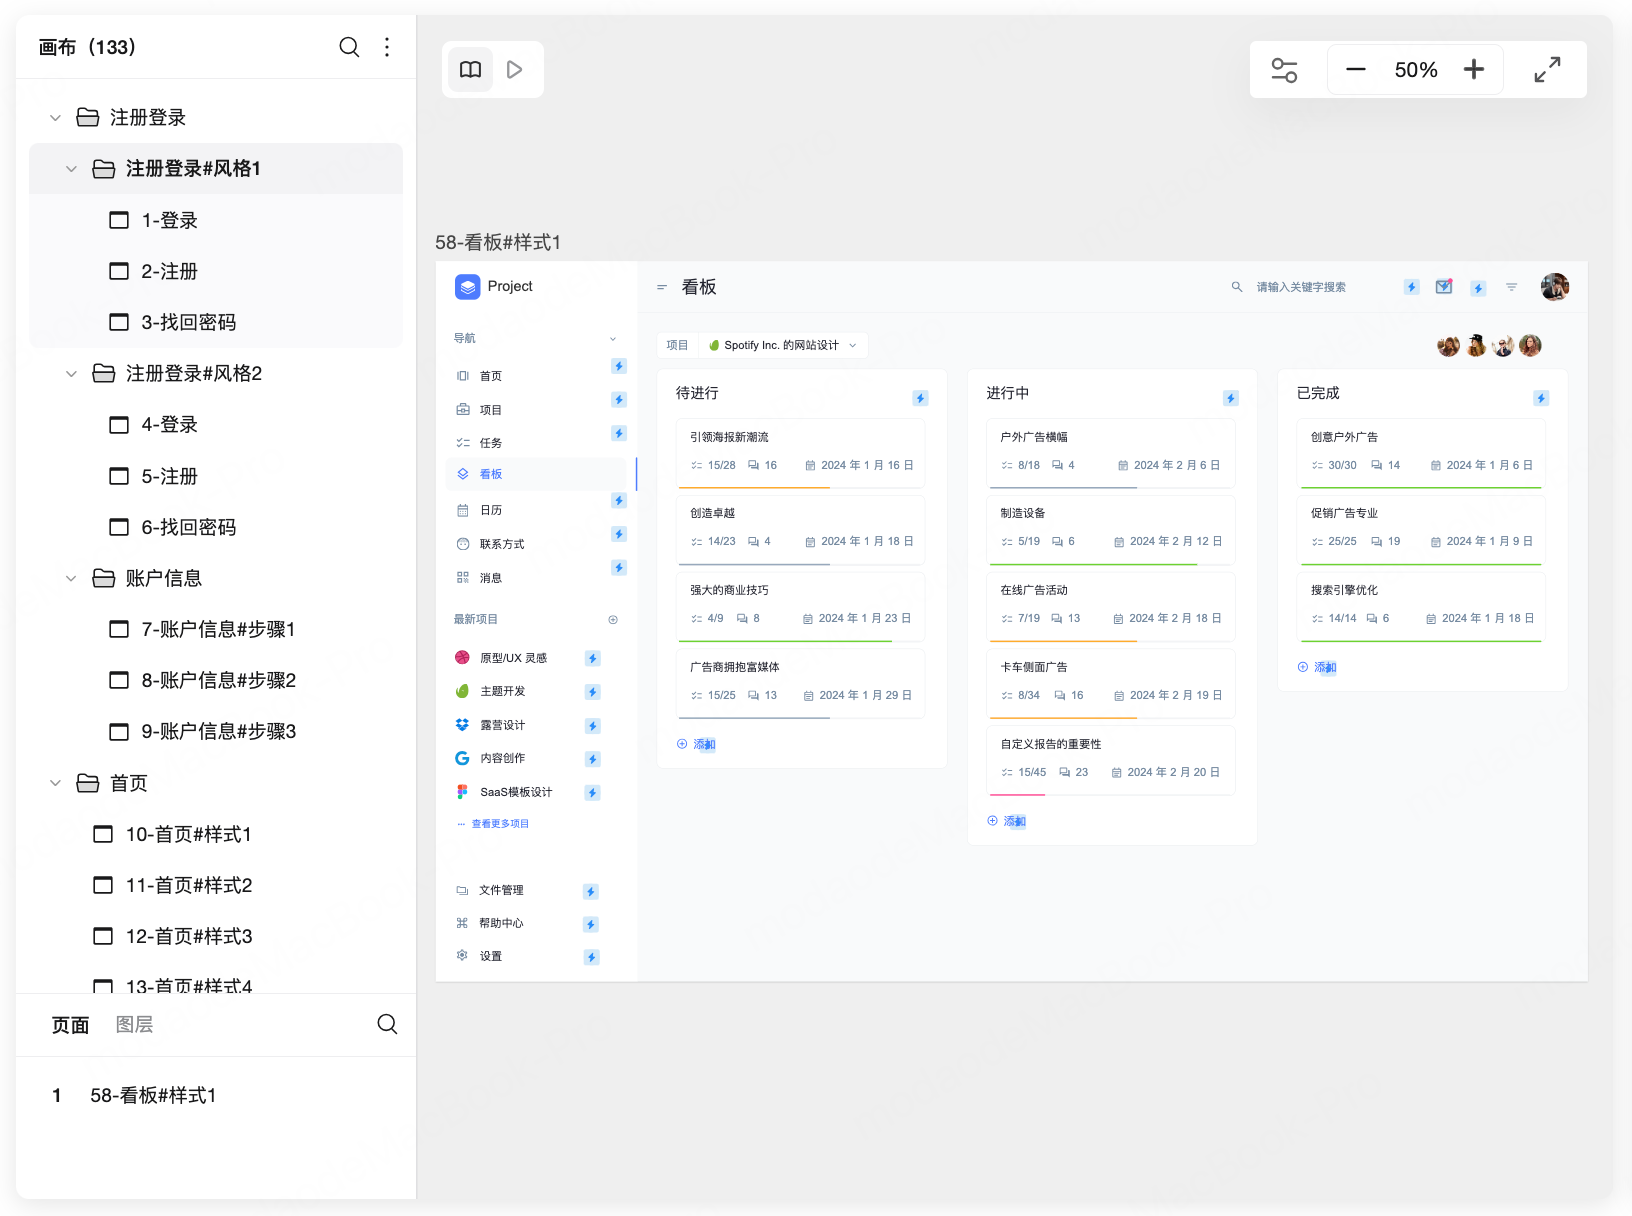Open 内容创作 Google project
1632x1216 pixels.
502,758
